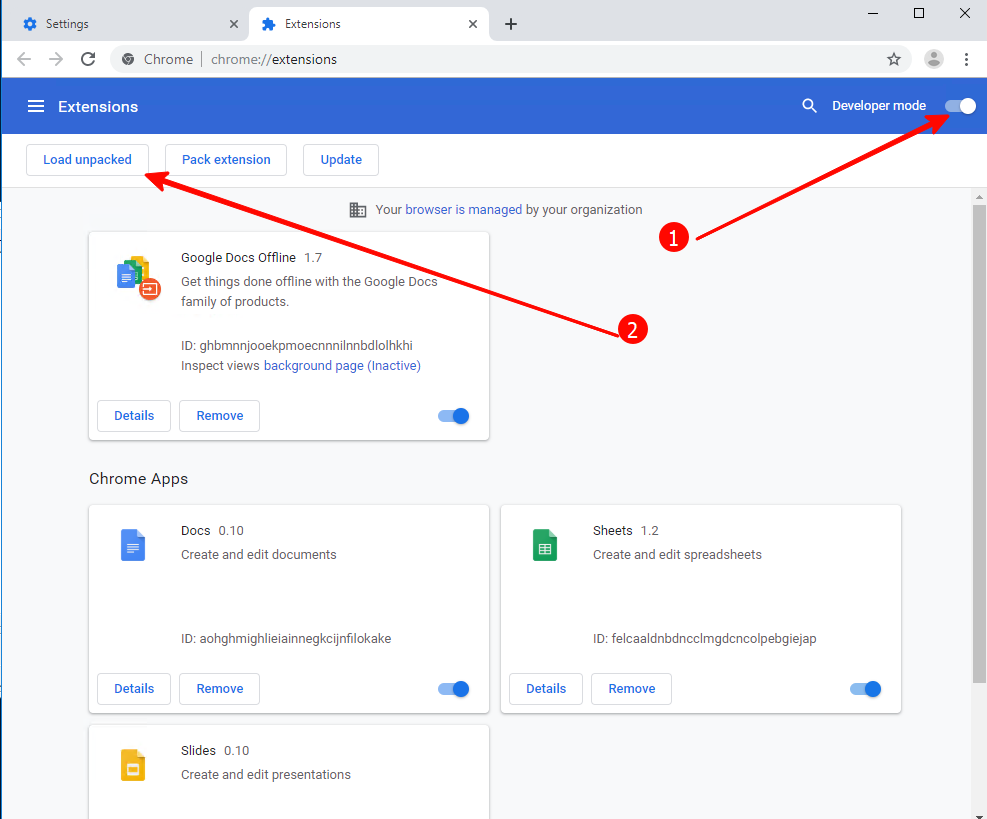Click the Sheets app icon
Image resolution: width=987 pixels, height=819 pixels.
(544, 545)
